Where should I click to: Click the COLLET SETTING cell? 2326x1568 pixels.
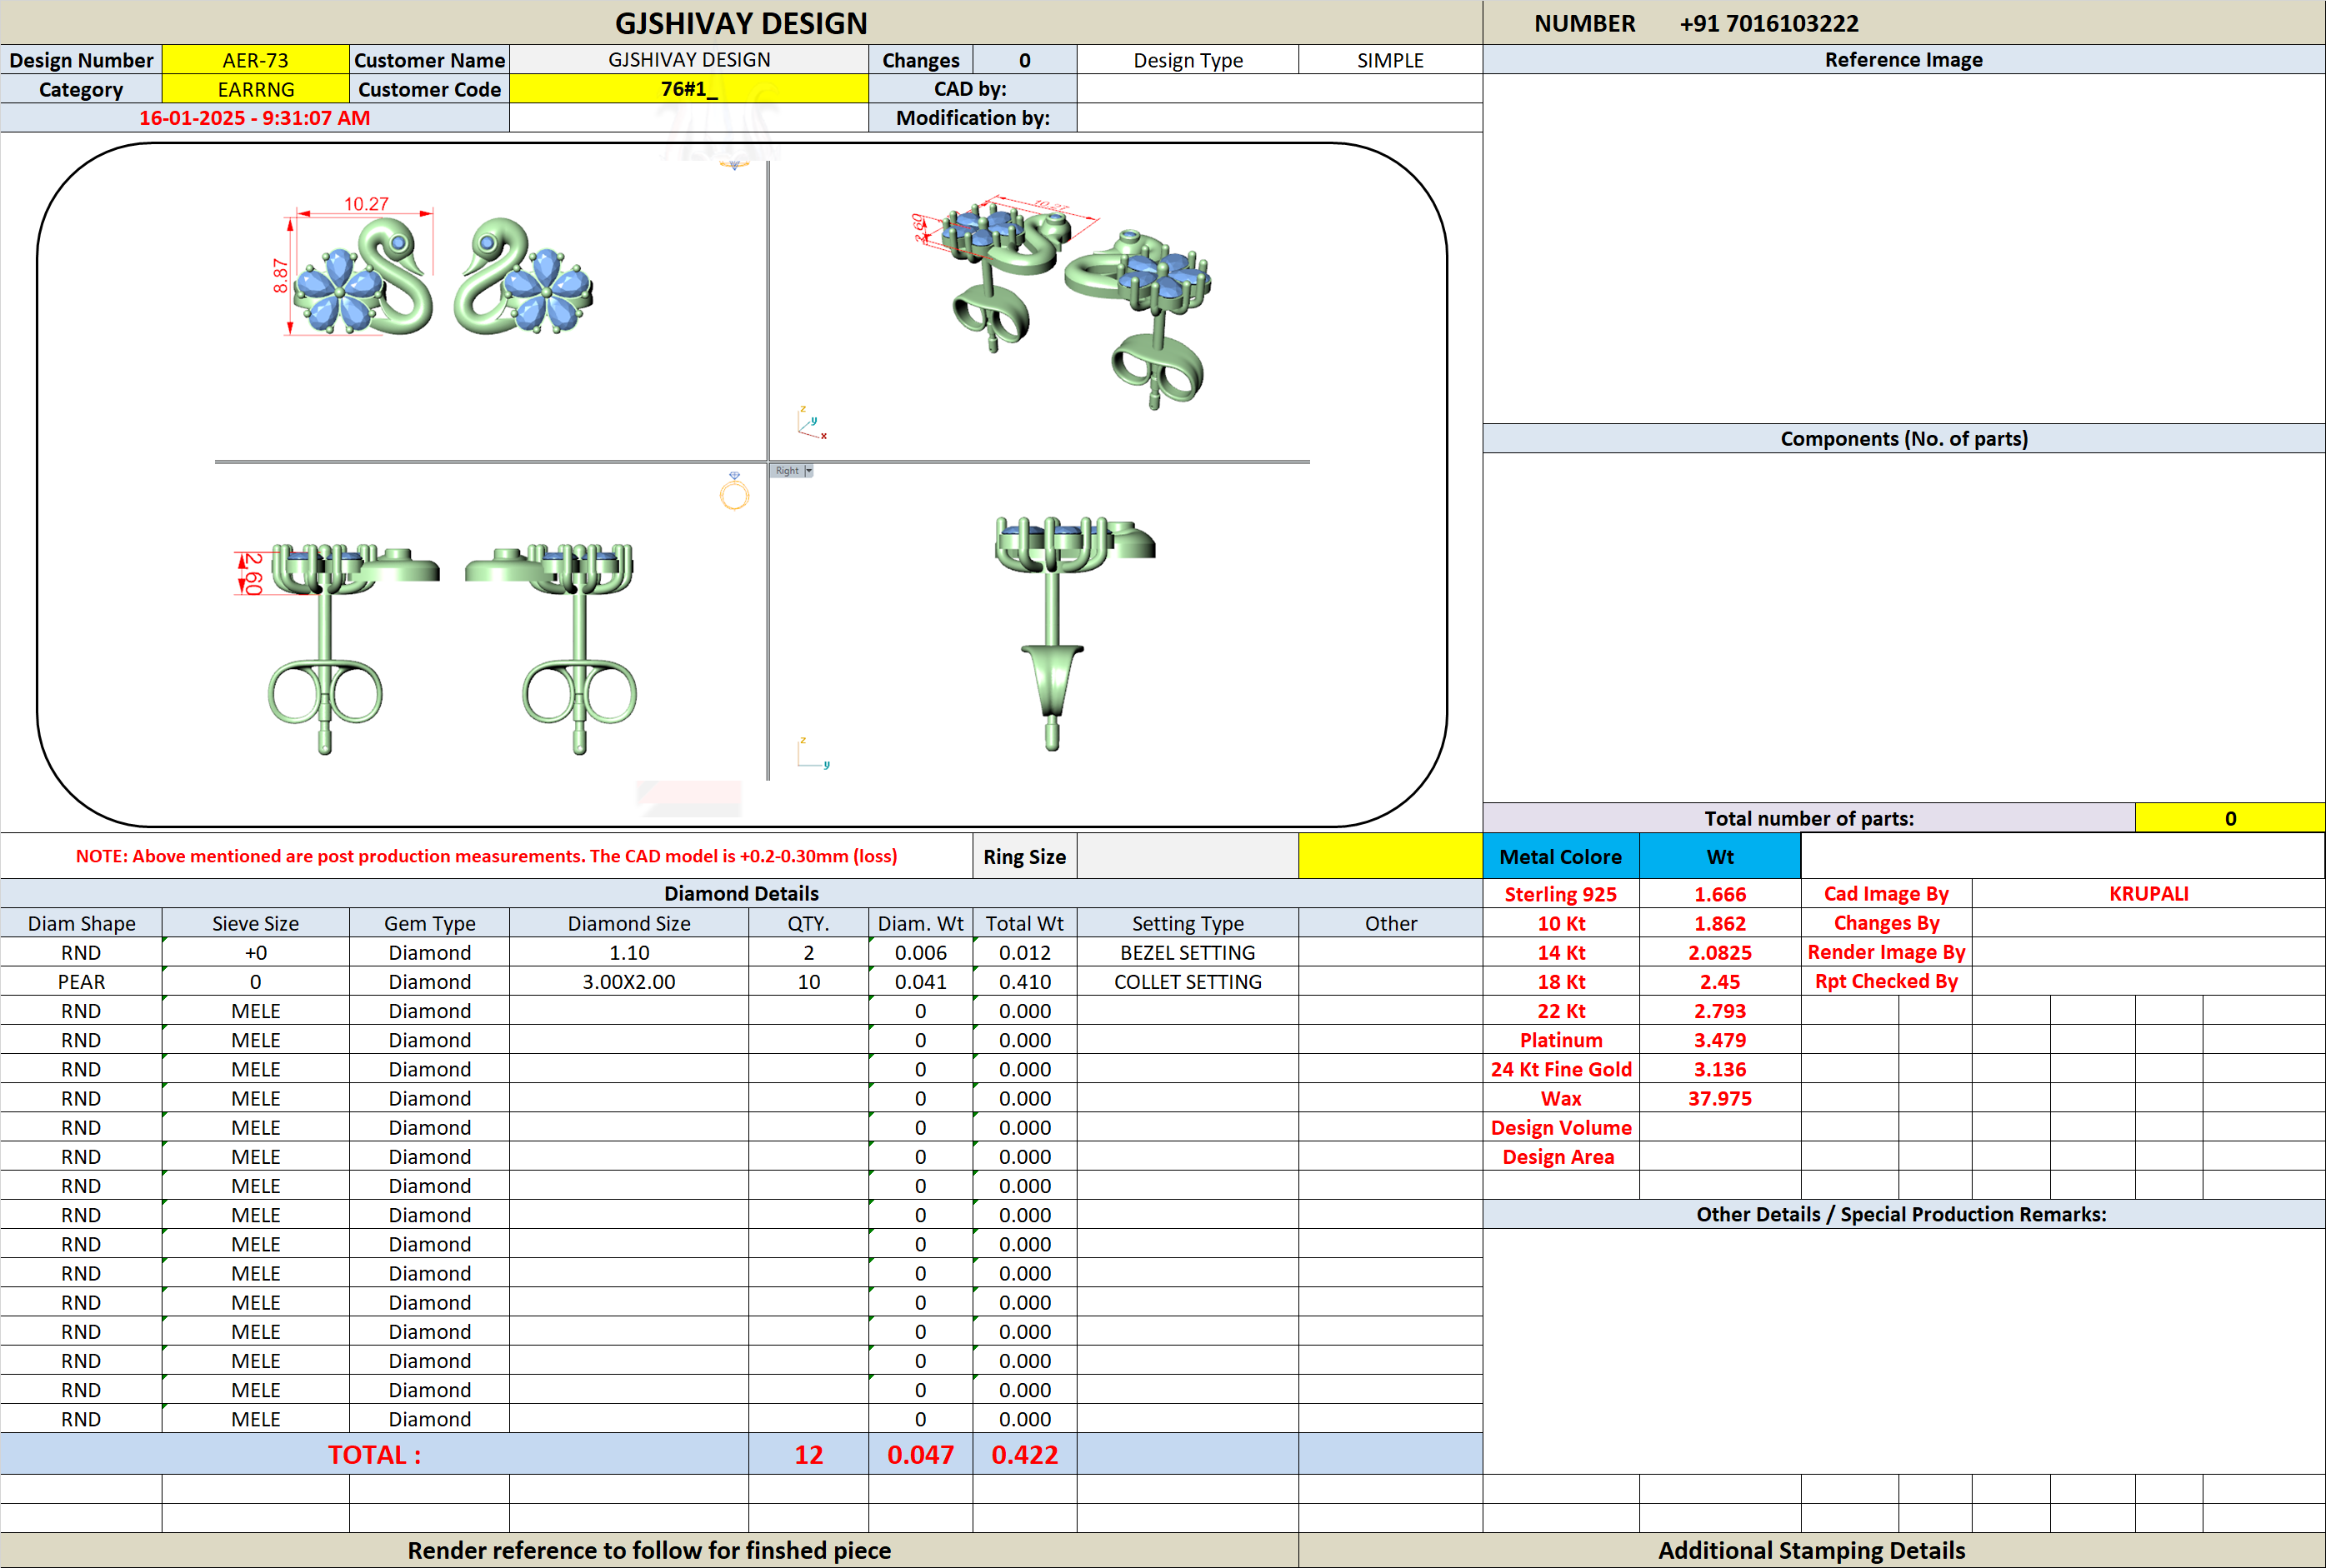click(1188, 981)
